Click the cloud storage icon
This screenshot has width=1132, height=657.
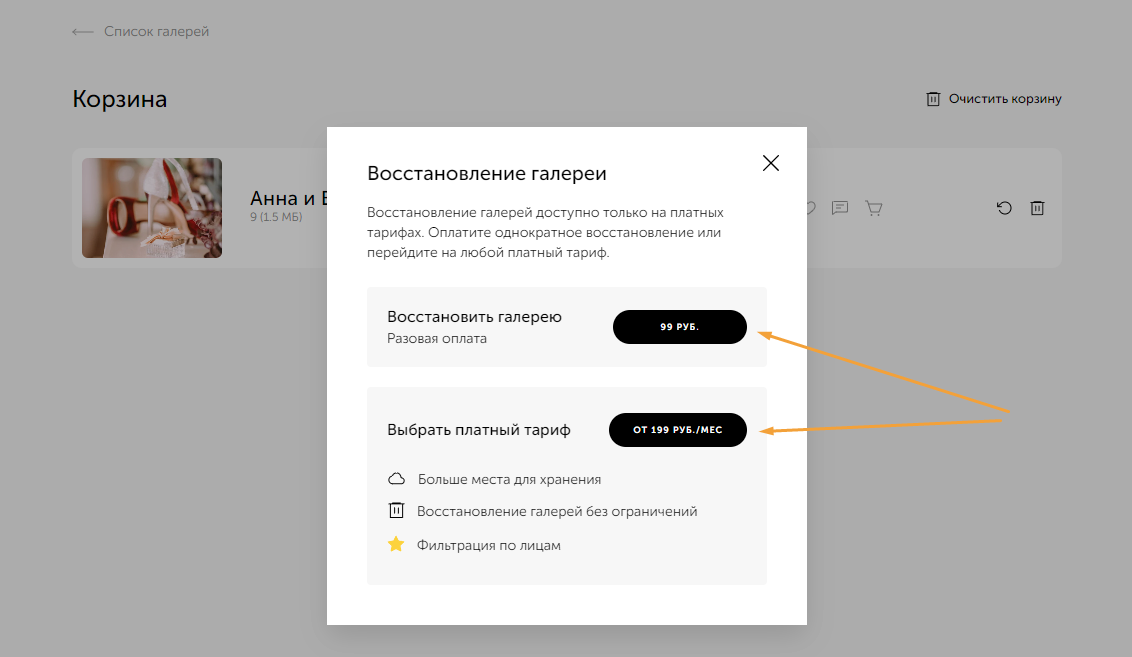pos(396,479)
